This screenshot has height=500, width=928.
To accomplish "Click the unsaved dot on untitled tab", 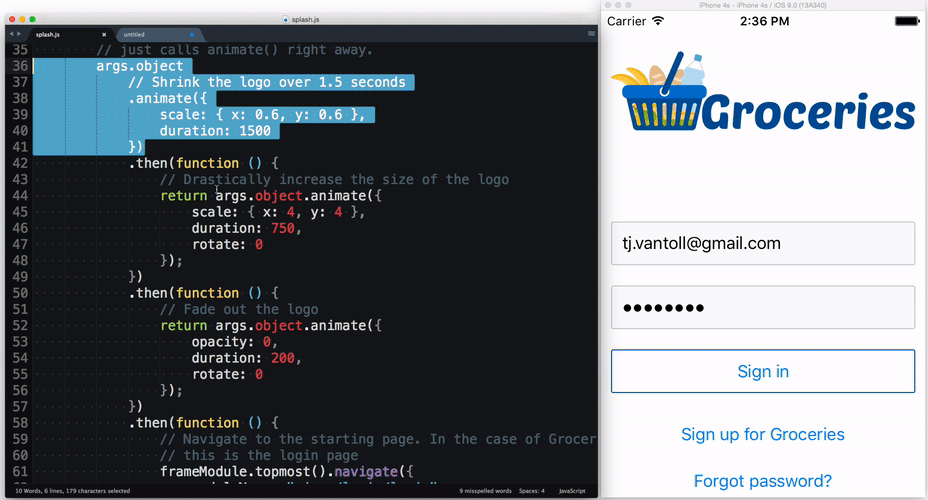I will [x=191, y=34].
